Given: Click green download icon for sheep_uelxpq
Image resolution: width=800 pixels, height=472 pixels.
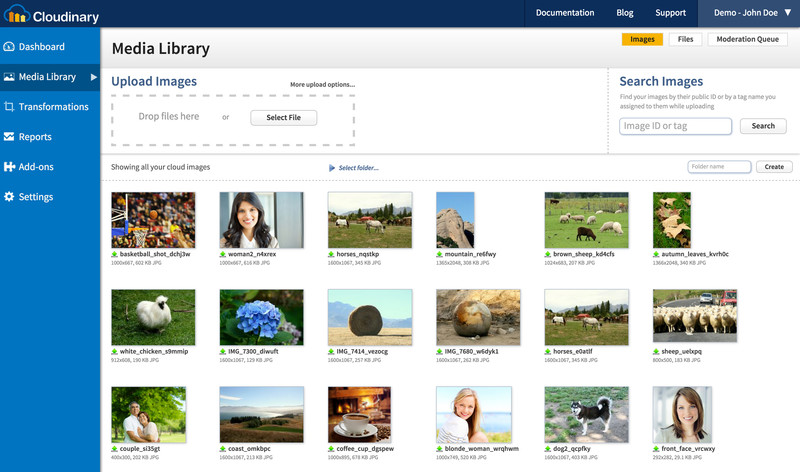Looking at the screenshot, I should pyautogui.click(x=656, y=352).
